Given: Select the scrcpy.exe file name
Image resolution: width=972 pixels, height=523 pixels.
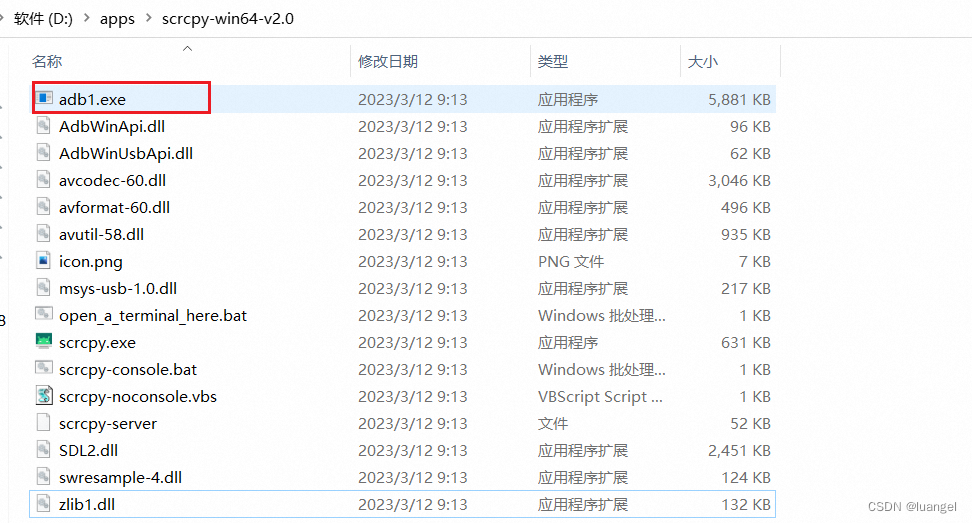Looking at the screenshot, I should 97,343.
